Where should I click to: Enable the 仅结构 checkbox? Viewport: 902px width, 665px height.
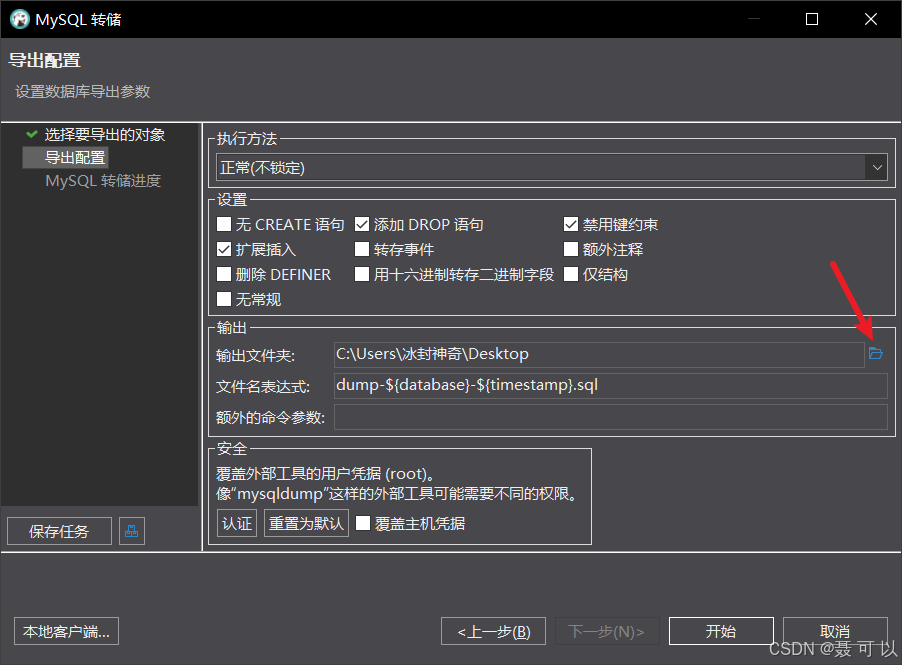(x=571, y=274)
